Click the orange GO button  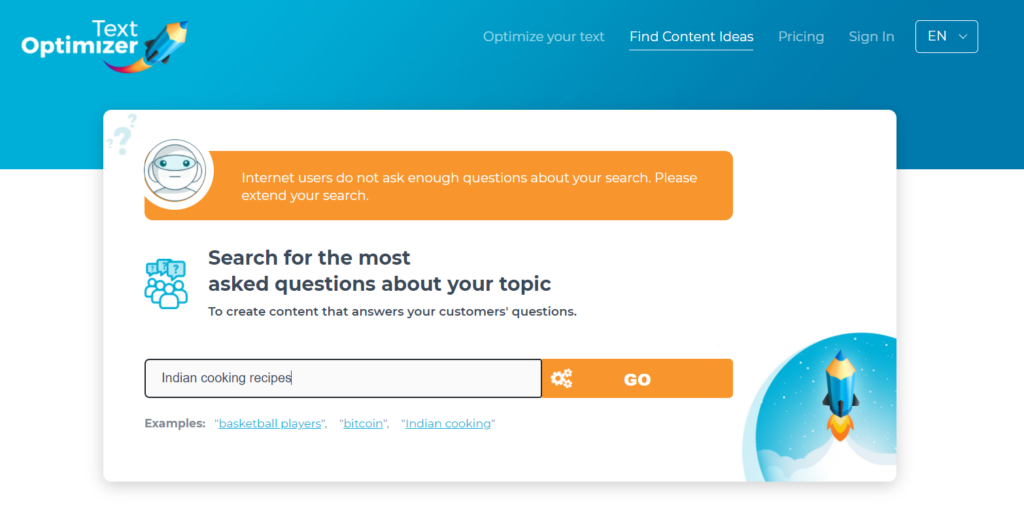click(x=637, y=379)
